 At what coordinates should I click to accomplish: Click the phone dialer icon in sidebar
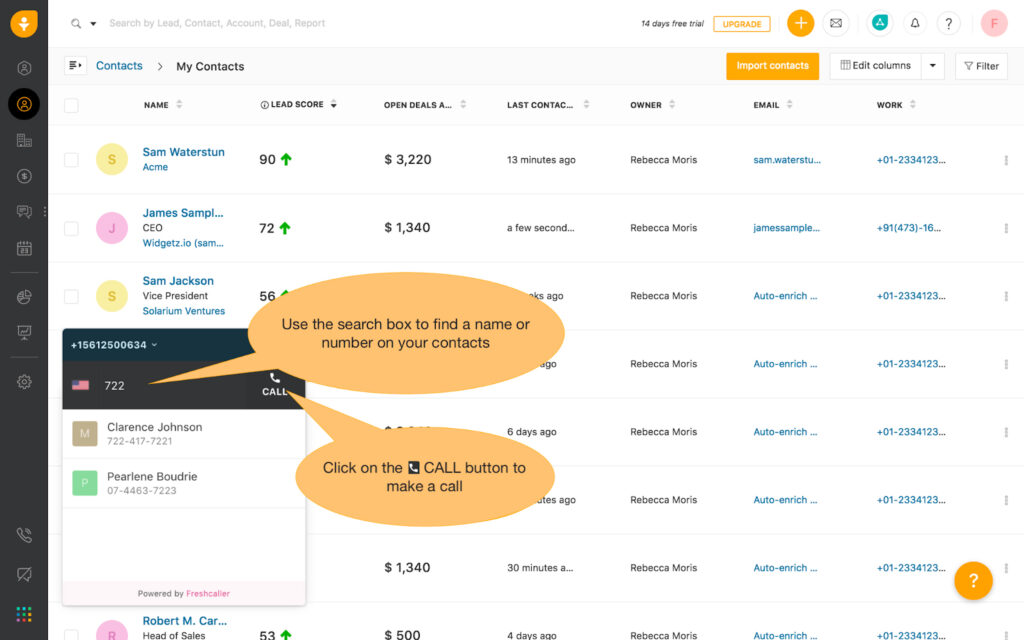[x=24, y=535]
